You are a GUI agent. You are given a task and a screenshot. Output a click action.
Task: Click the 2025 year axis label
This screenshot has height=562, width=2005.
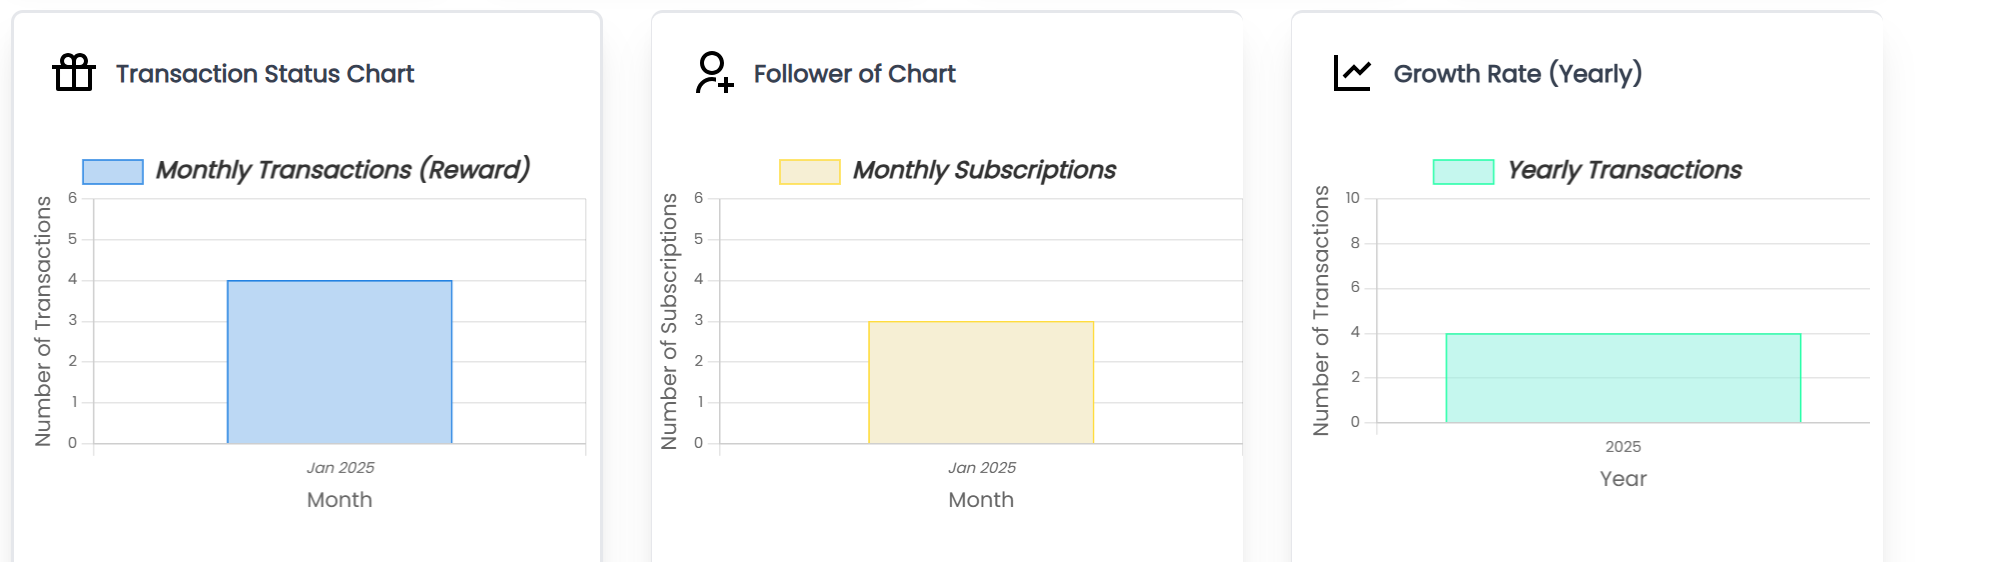tap(1623, 447)
